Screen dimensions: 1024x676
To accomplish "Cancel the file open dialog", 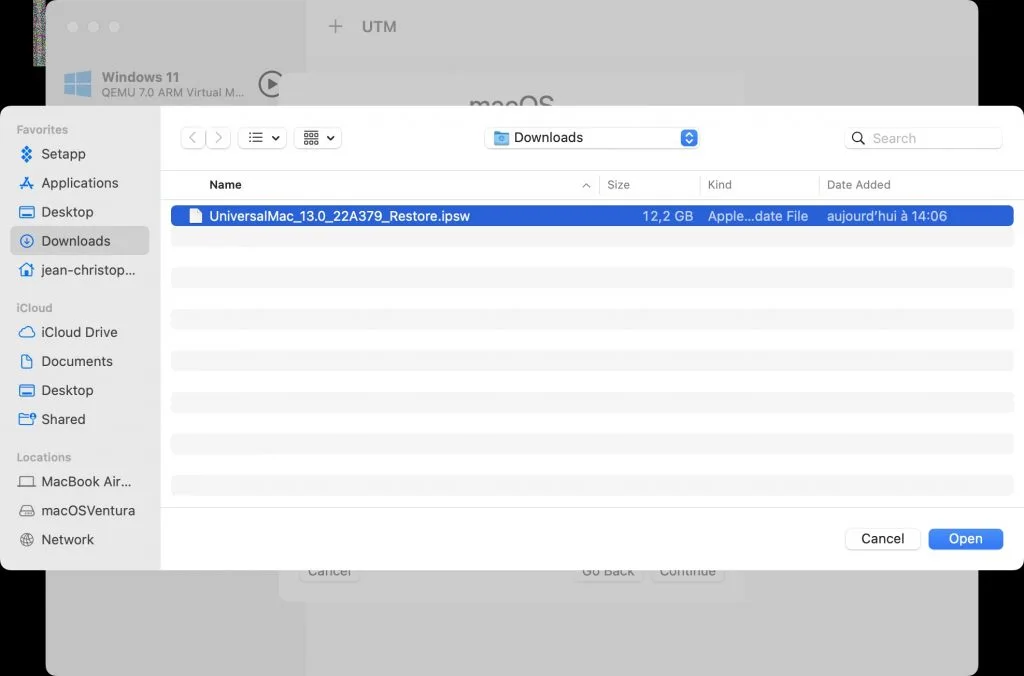I will tap(882, 539).
